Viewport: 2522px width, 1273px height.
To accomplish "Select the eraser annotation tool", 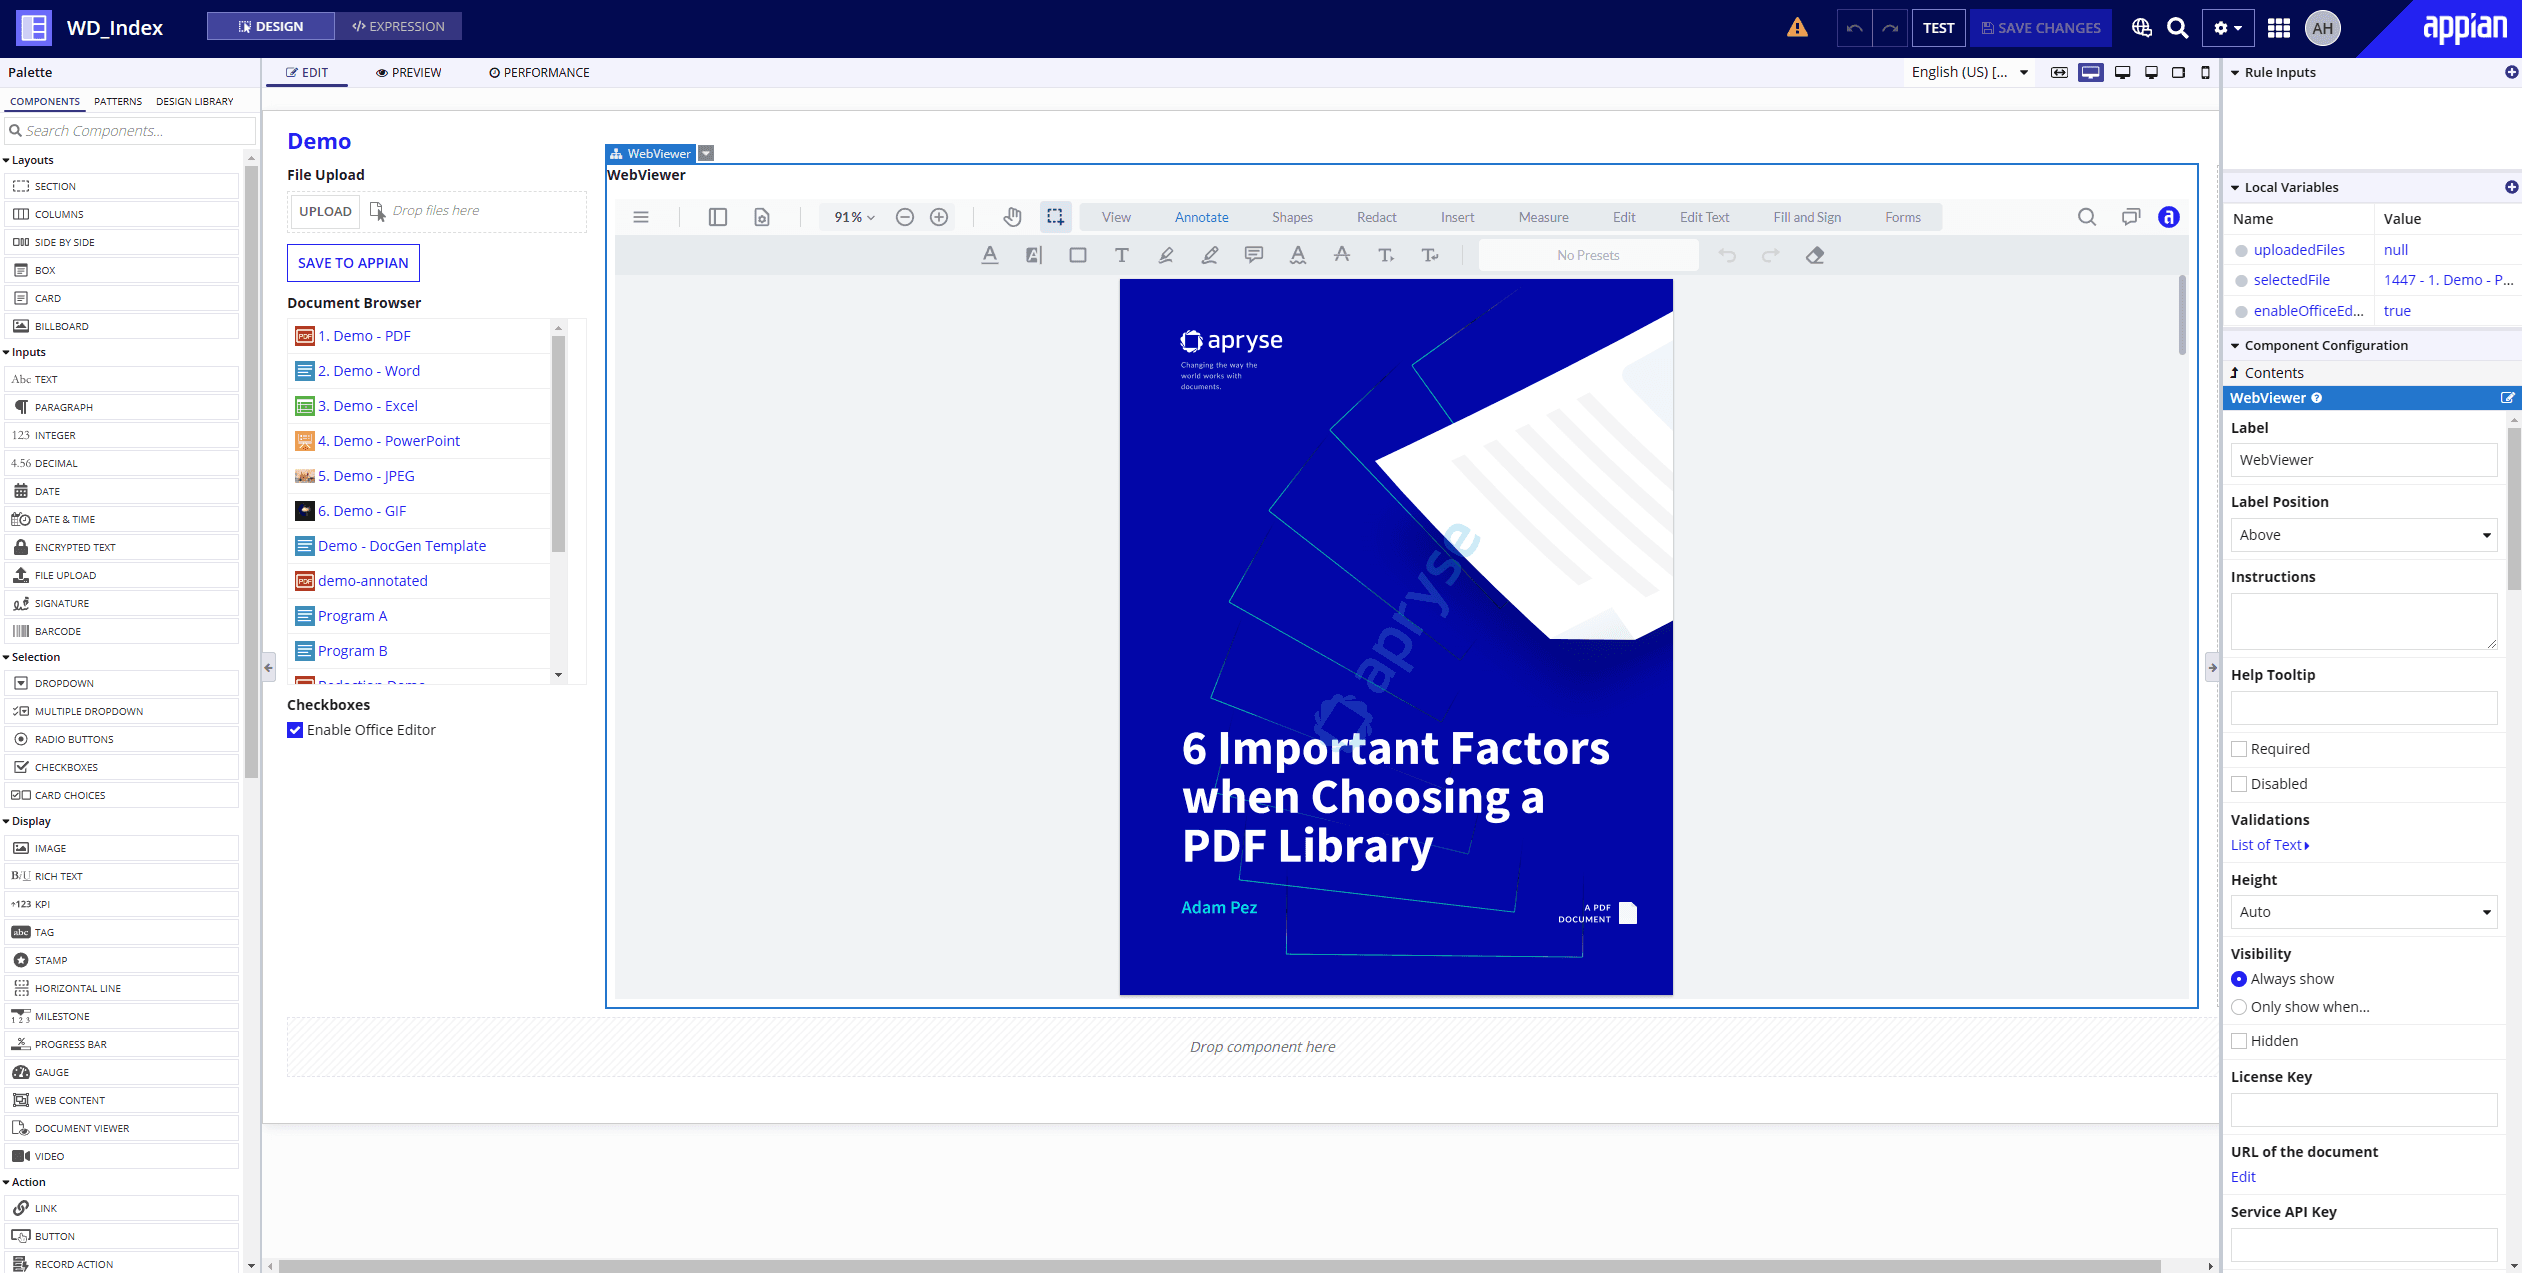I will 1815,255.
